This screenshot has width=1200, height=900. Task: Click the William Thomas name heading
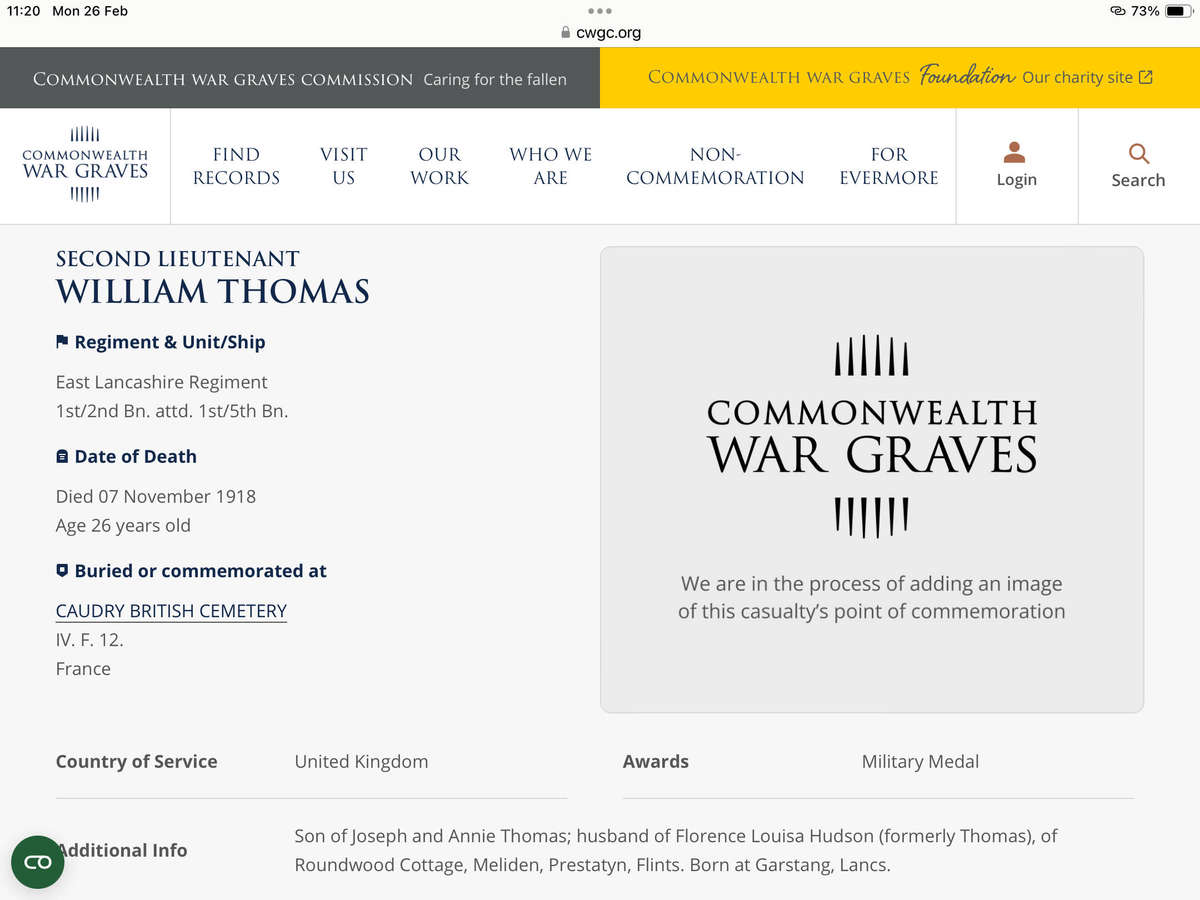pyautogui.click(x=213, y=292)
